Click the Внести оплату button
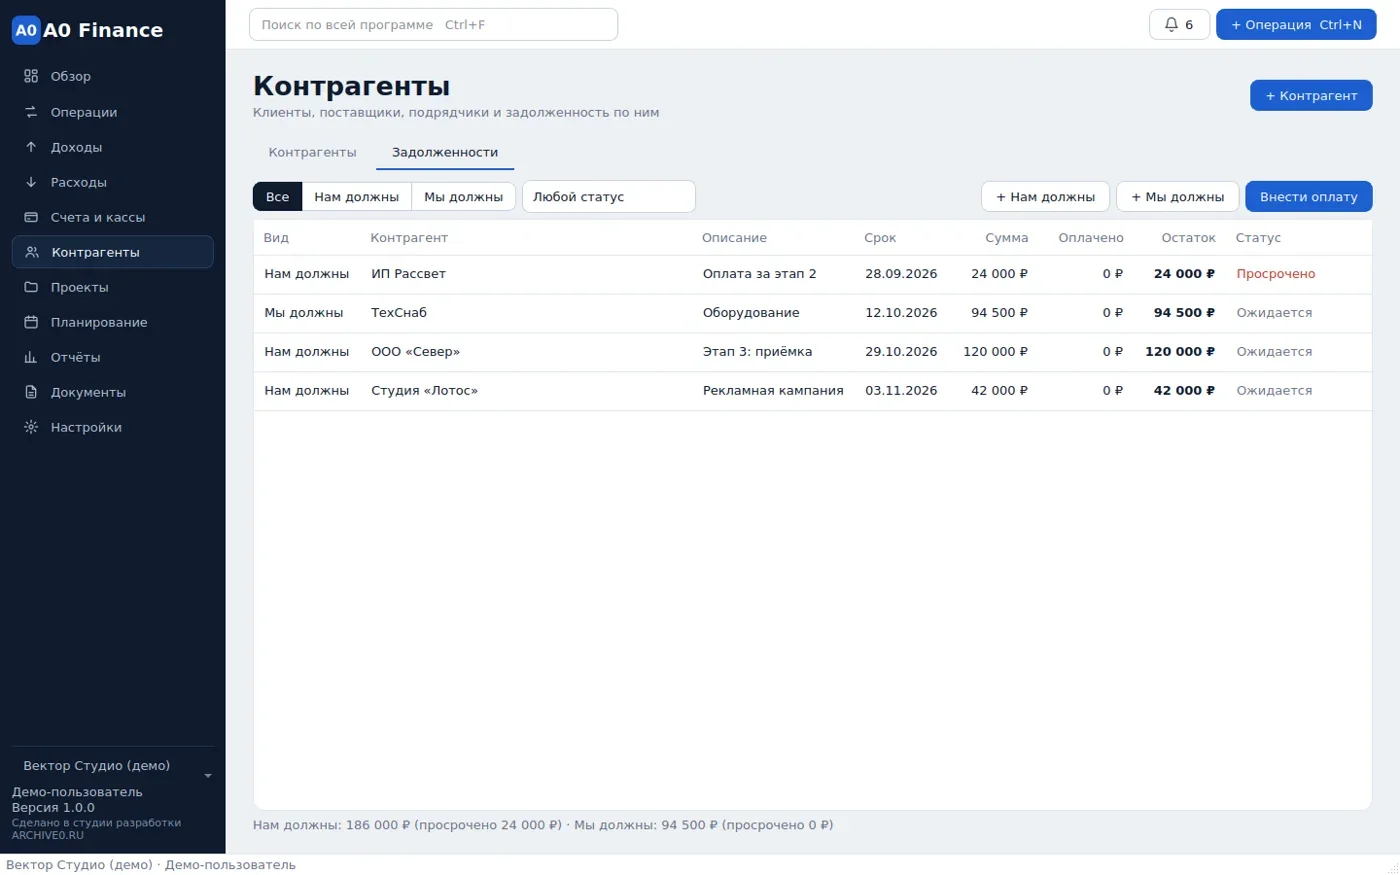This screenshot has height=875, width=1400. (1308, 197)
